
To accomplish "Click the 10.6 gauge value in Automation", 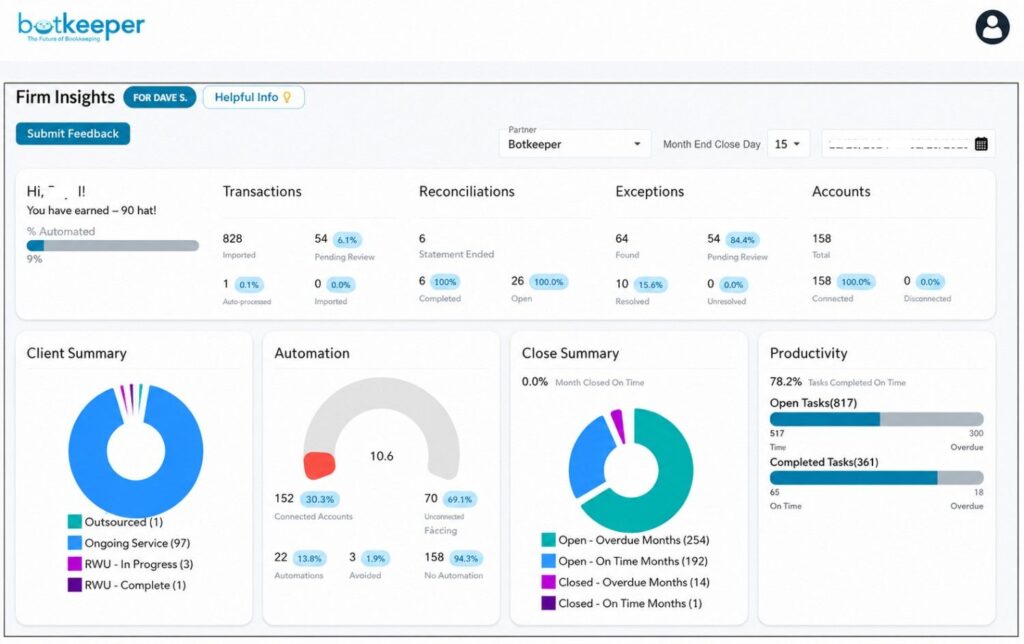I will 381,456.
